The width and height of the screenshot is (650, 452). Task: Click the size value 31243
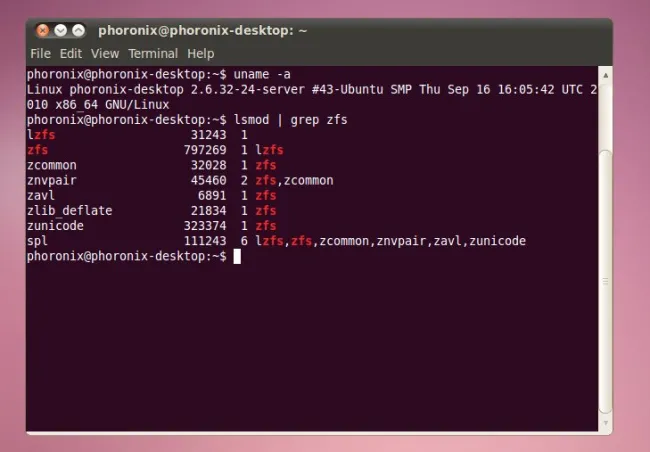pos(209,135)
